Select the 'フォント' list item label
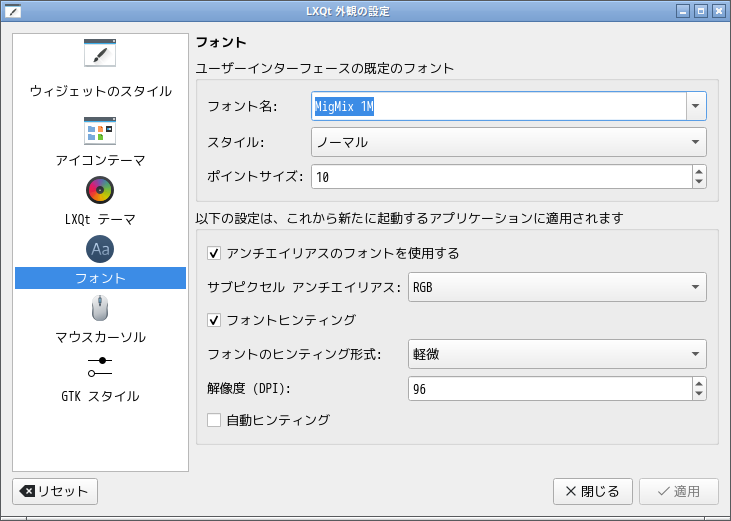The width and height of the screenshot is (731, 521). (x=100, y=278)
